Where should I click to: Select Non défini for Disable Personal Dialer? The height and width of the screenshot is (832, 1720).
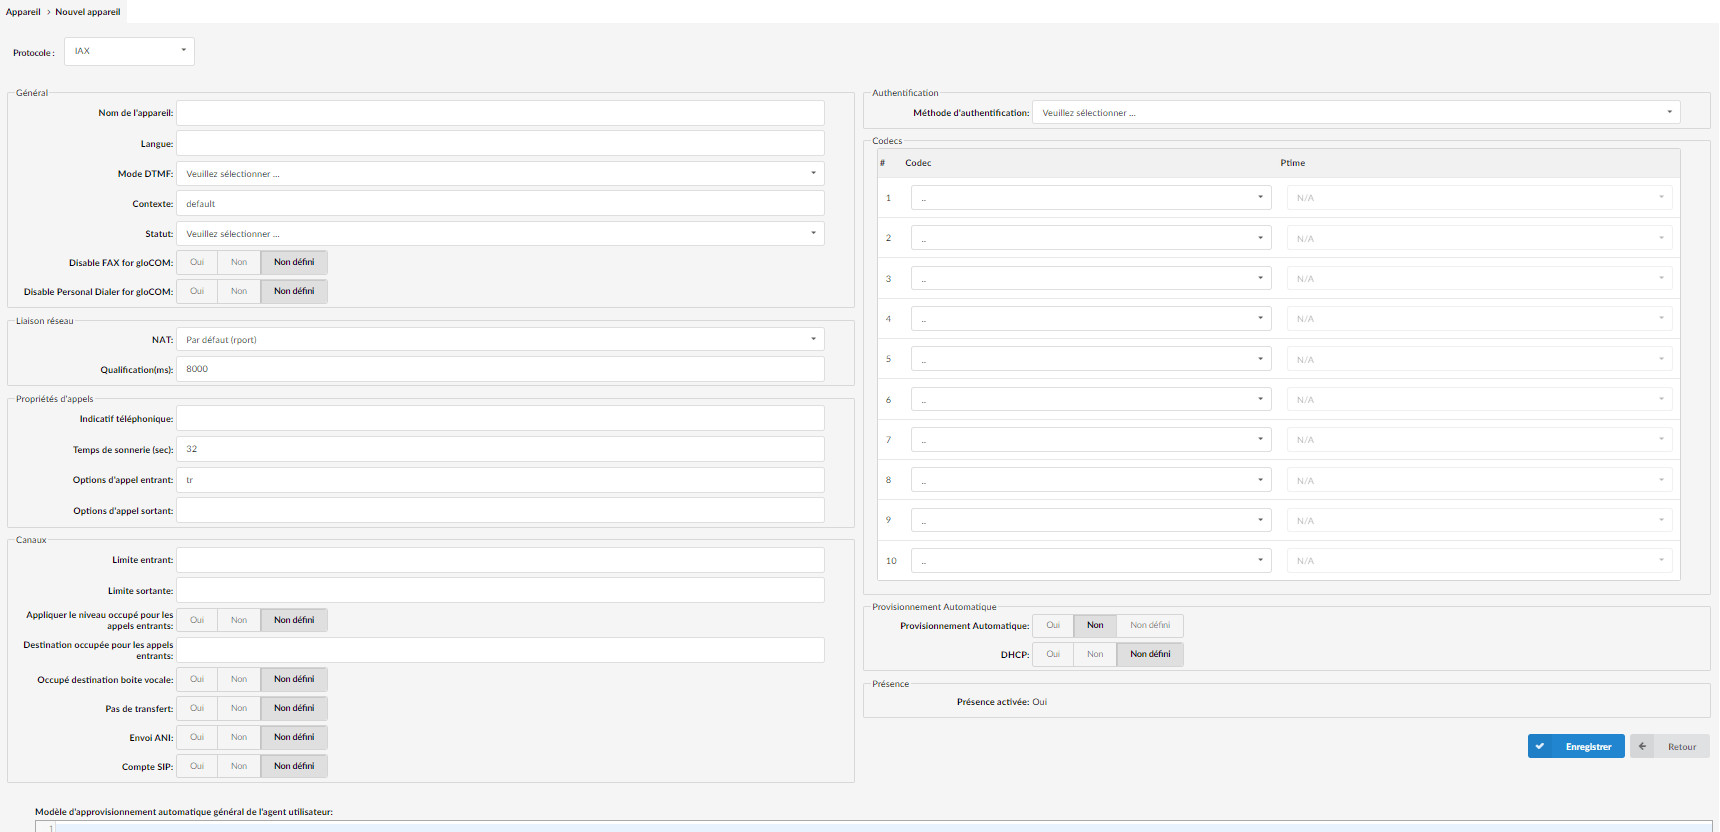coord(294,291)
